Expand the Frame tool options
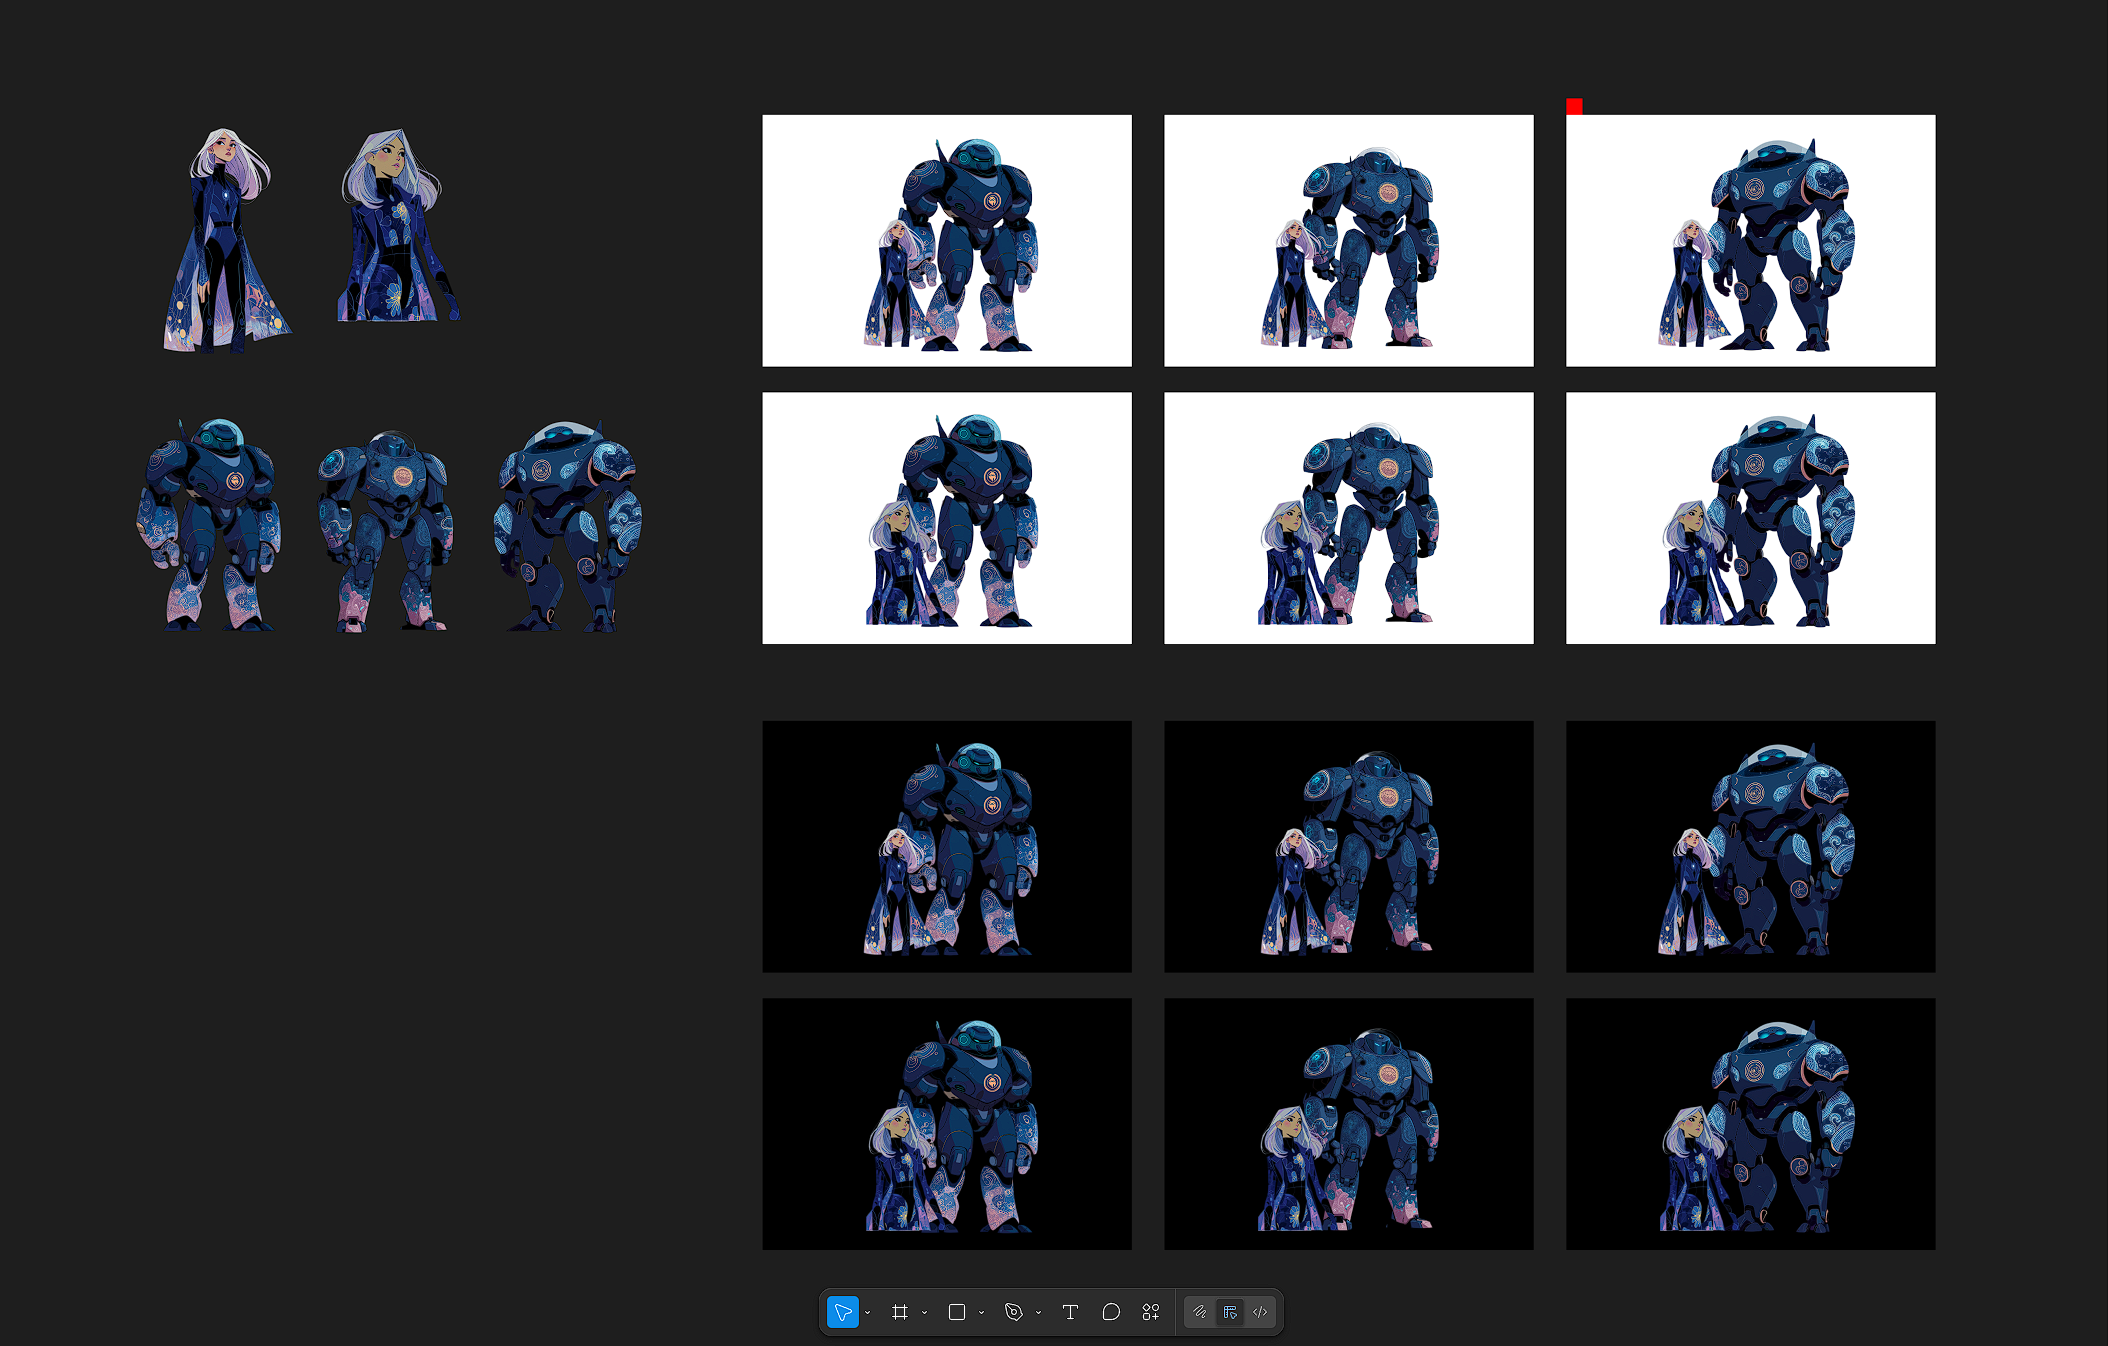 925,1312
